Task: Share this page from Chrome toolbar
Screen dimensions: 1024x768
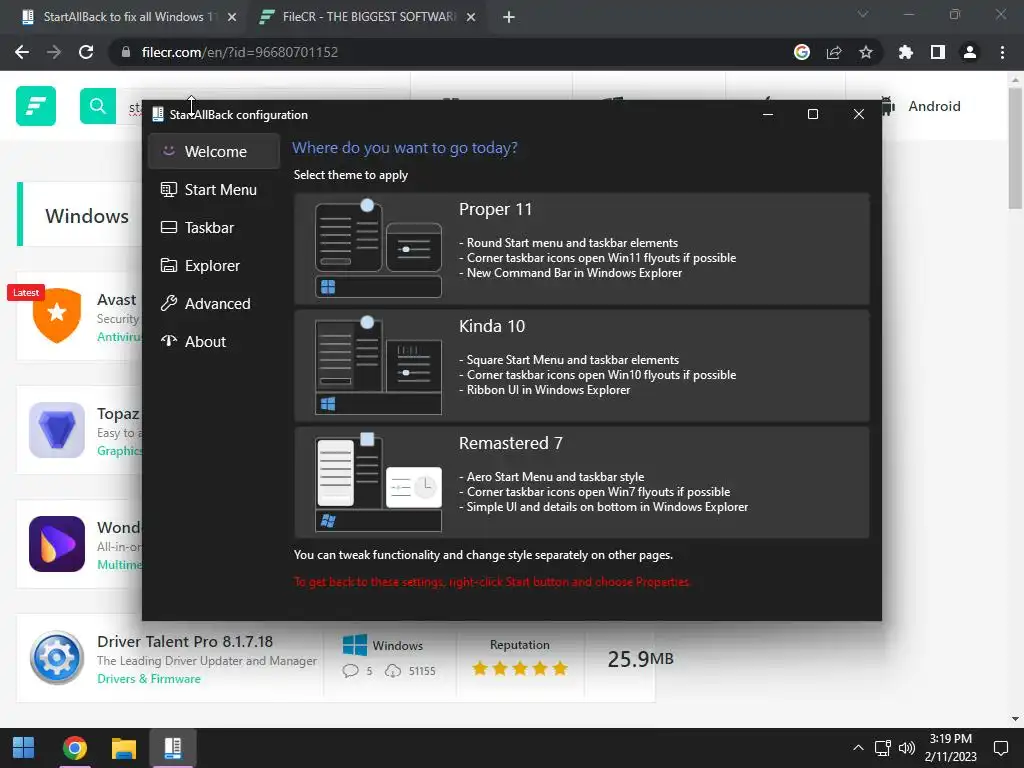Action: tap(834, 52)
